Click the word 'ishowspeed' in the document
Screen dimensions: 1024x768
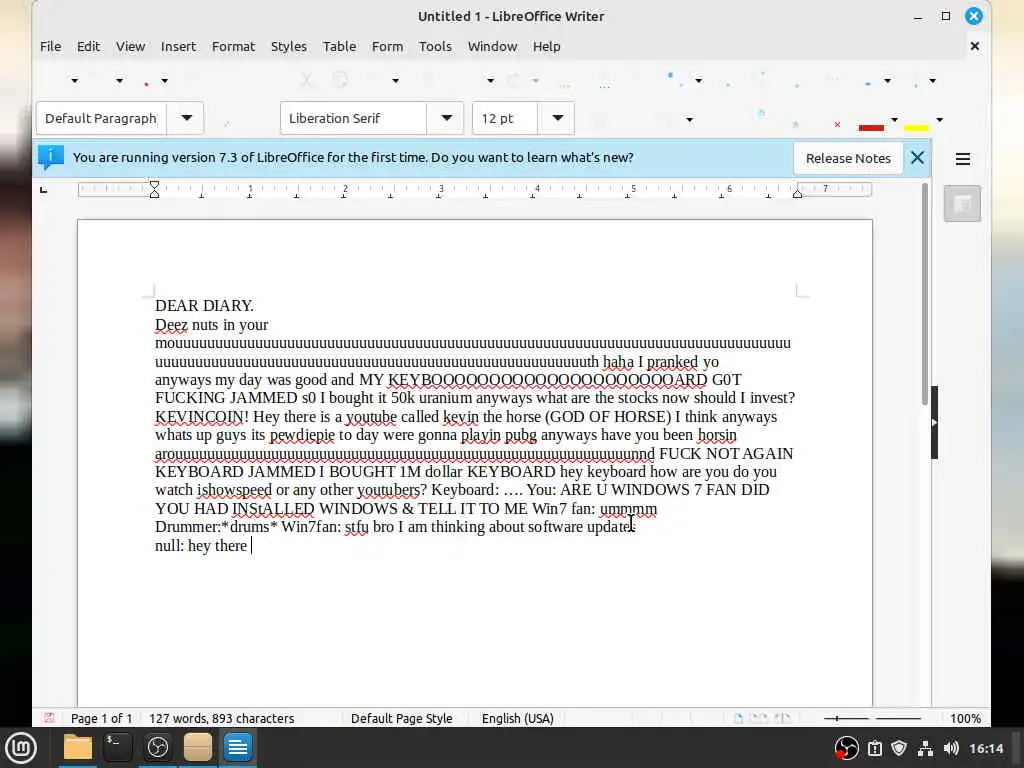tap(234, 490)
